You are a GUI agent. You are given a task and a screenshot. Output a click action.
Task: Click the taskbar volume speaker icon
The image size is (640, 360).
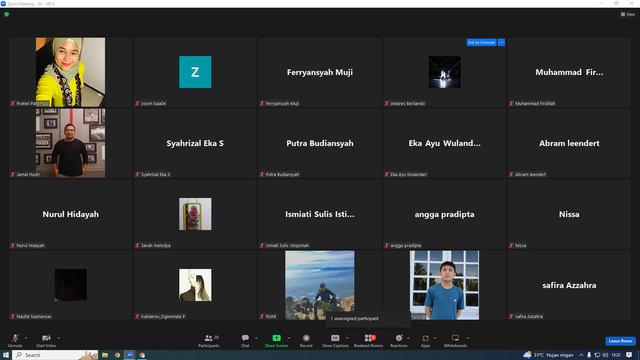coord(605,355)
